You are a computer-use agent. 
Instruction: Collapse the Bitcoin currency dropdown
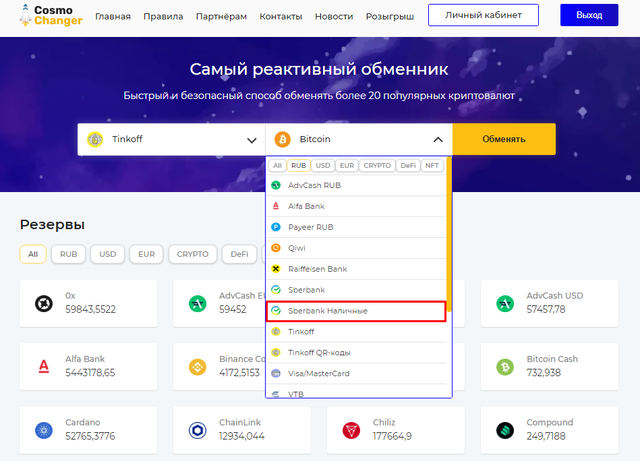[438, 140]
